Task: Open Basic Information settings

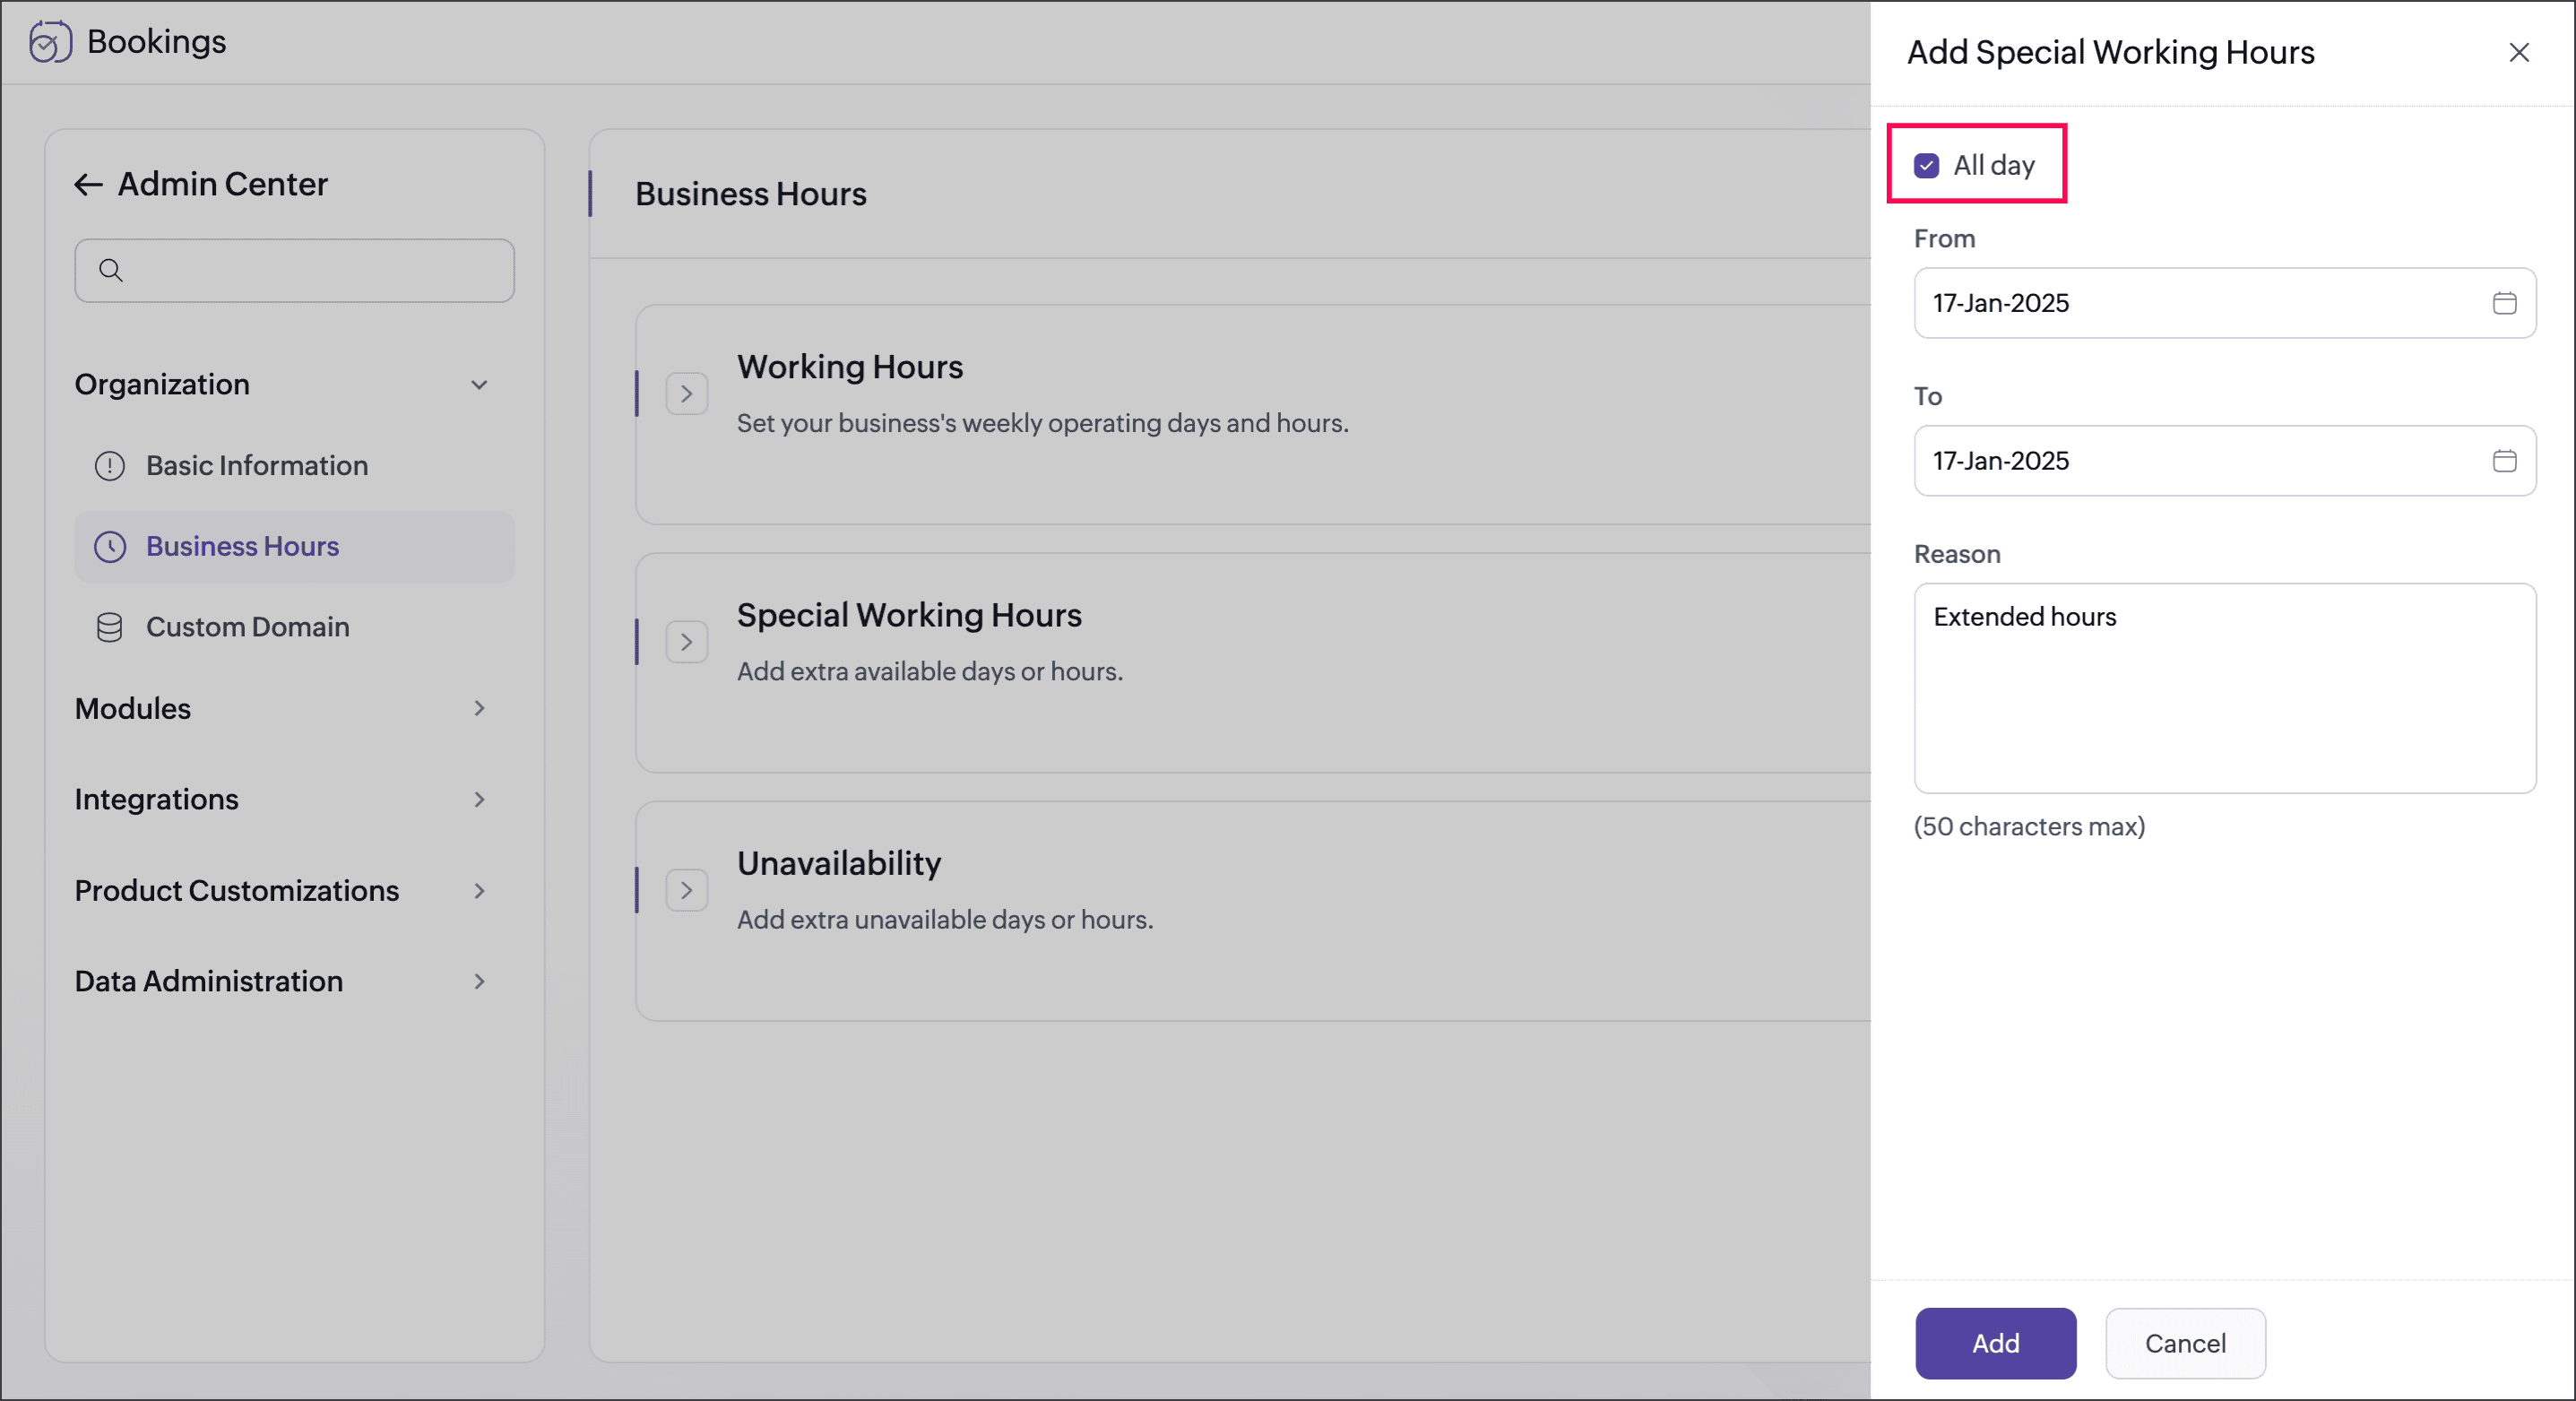Action: click(x=294, y=466)
